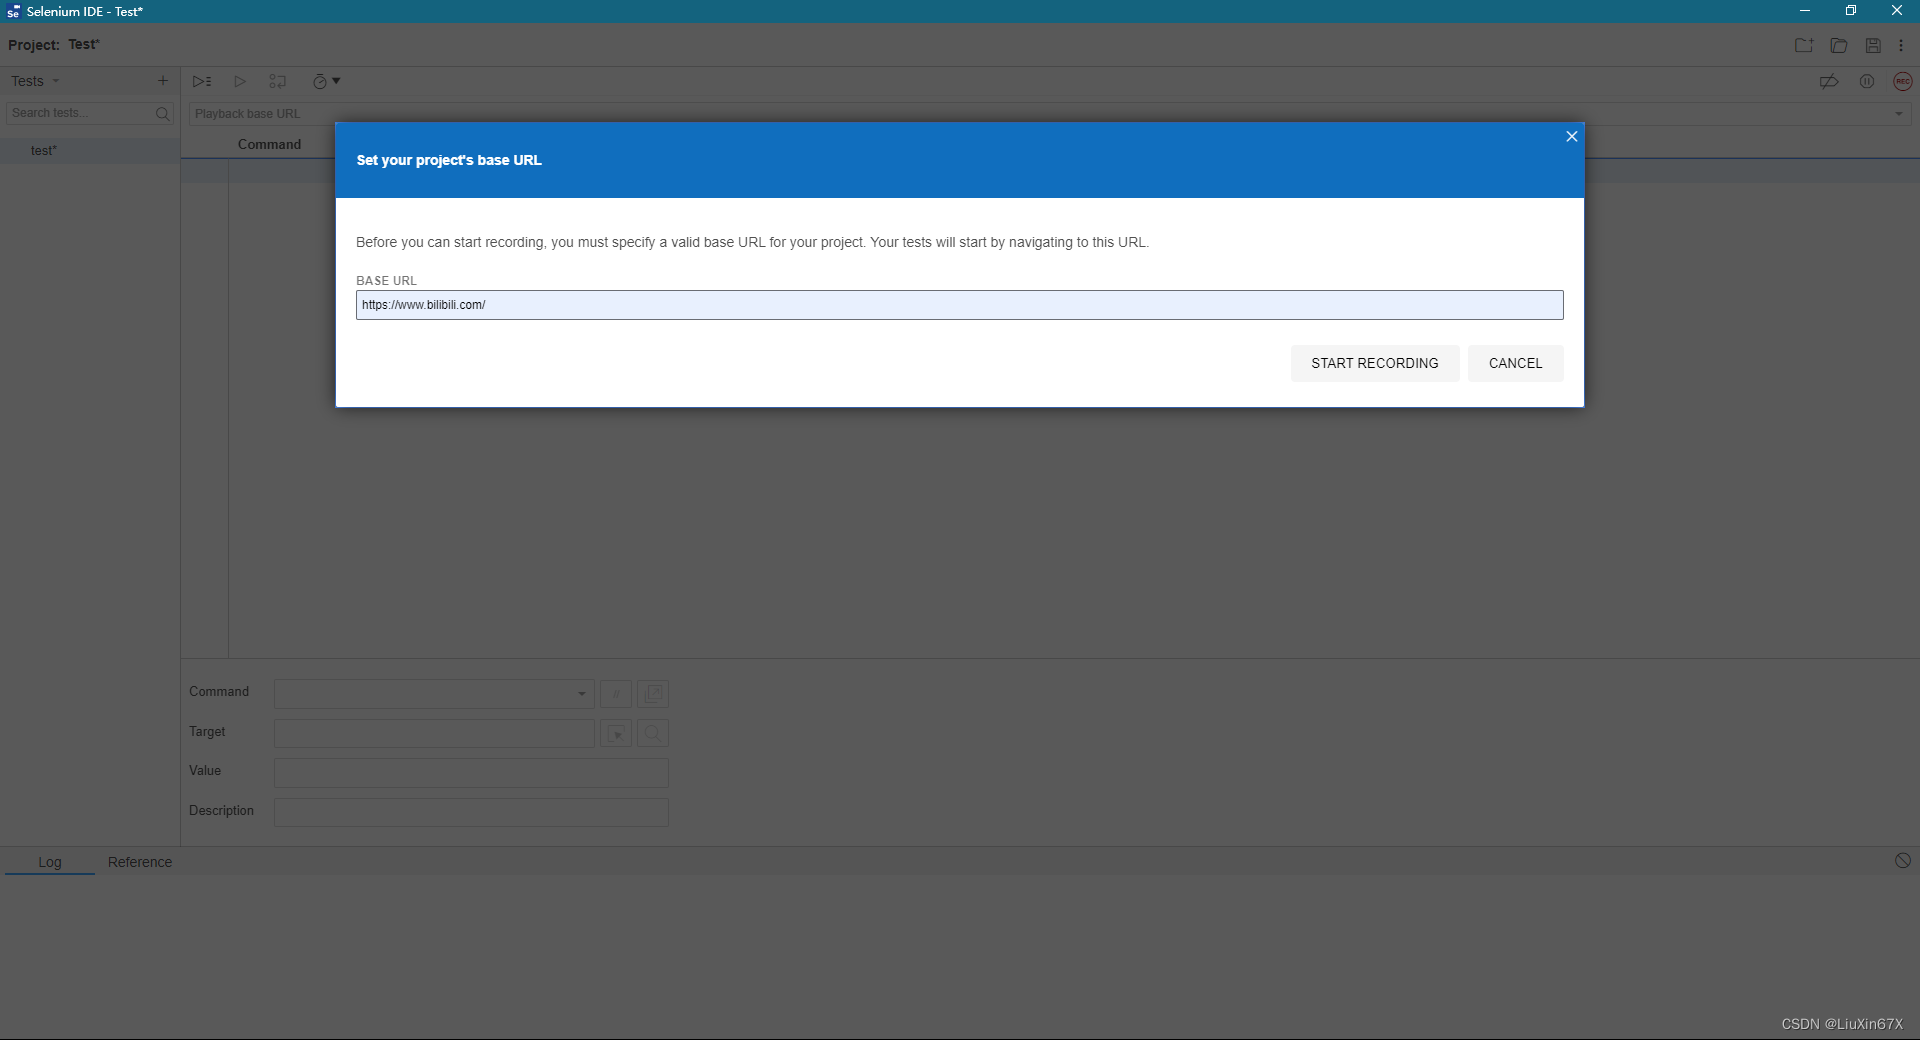The width and height of the screenshot is (1920, 1040).
Task: Click the Value input field
Action: point(471,772)
